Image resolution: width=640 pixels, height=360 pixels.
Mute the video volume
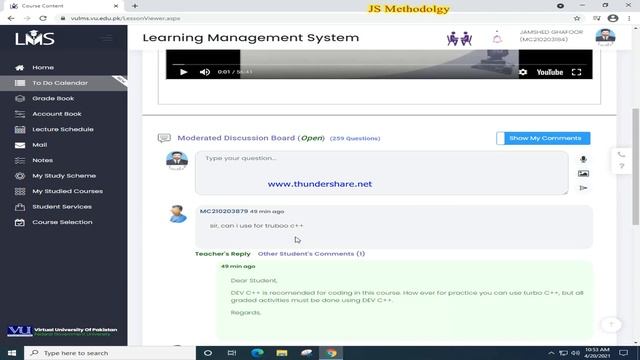tap(205, 72)
